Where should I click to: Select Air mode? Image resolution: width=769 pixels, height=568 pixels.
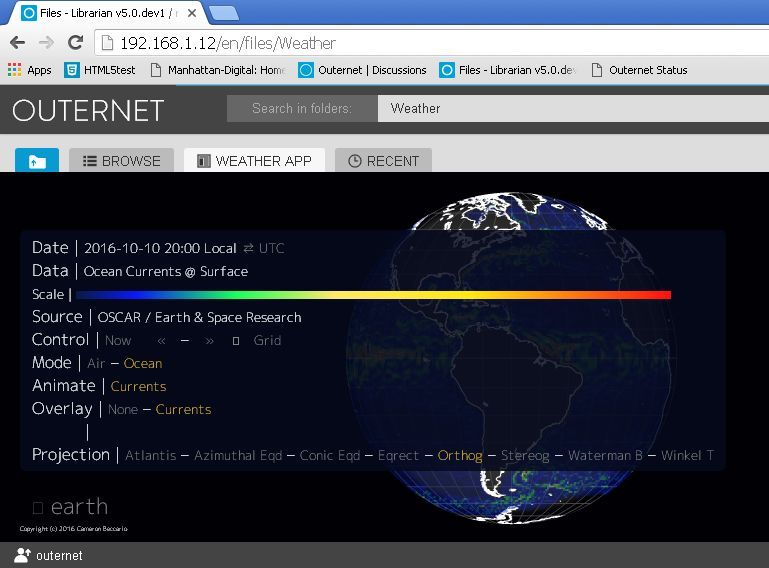[96, 363]
